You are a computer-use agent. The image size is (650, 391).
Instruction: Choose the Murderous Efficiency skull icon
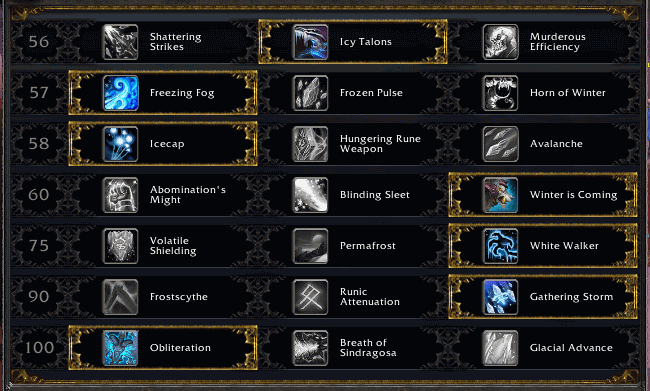500,42
